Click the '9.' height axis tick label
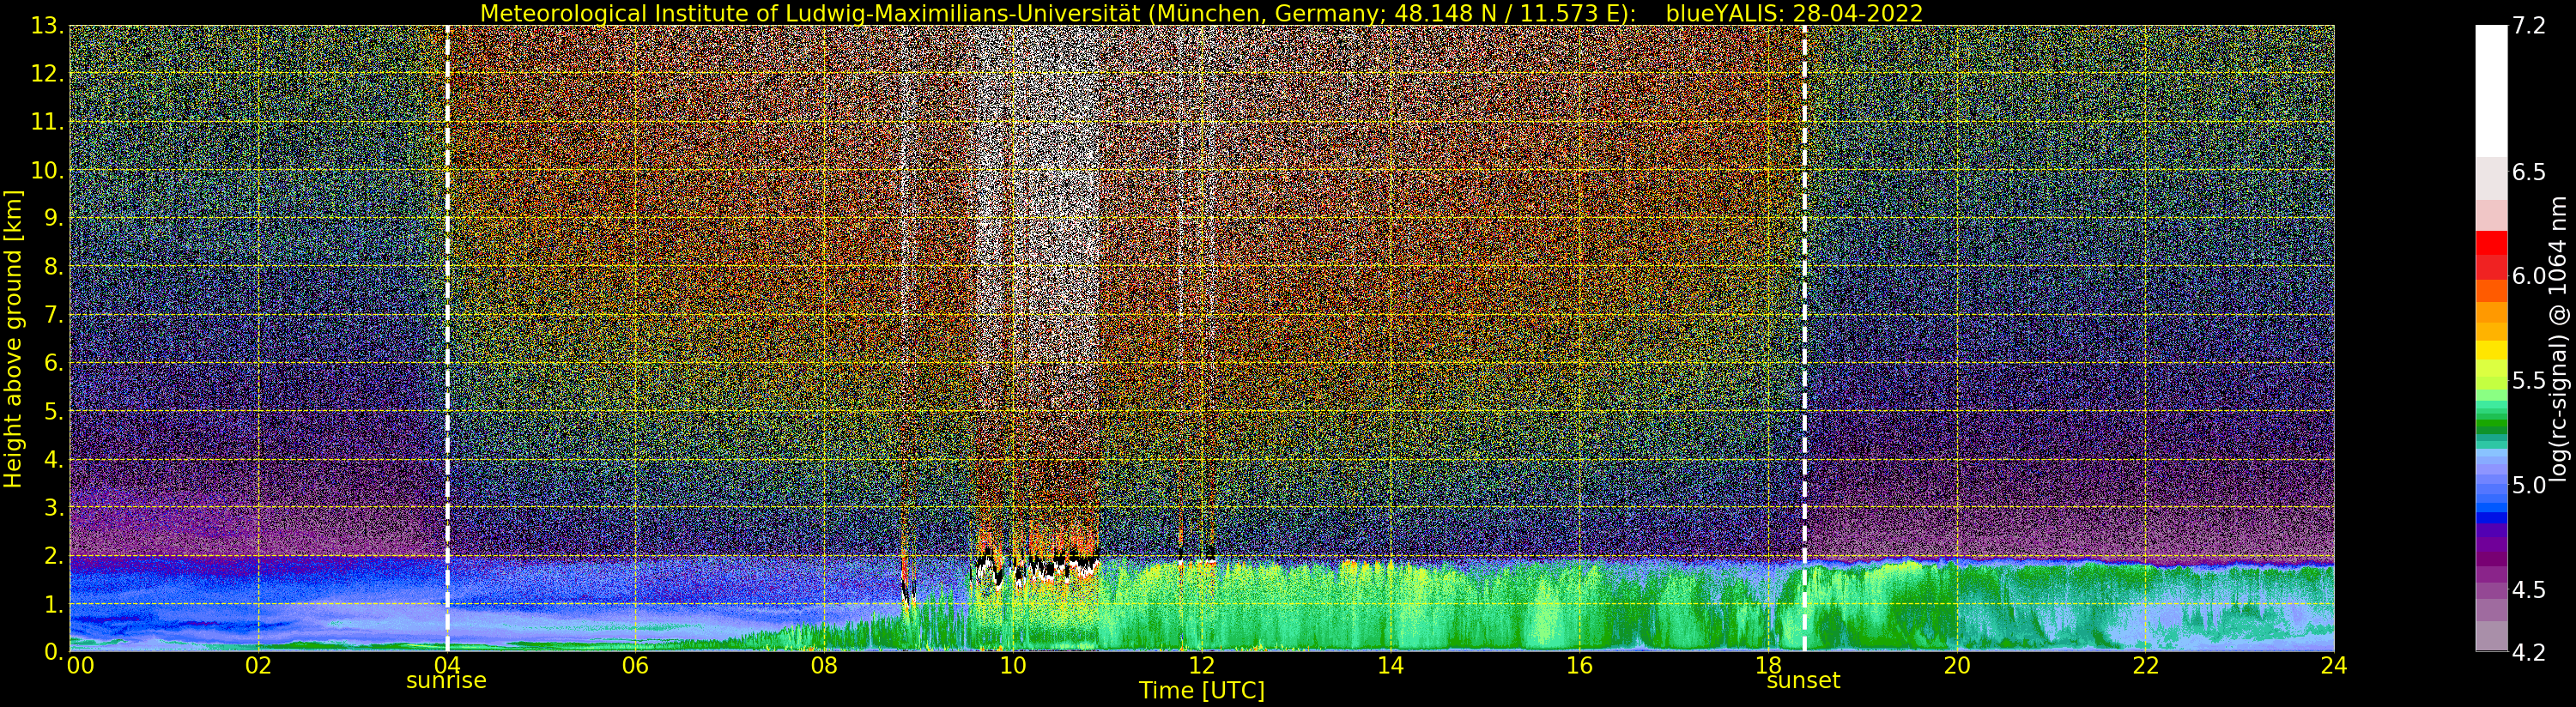2576x707 pixels. (53, 218)
